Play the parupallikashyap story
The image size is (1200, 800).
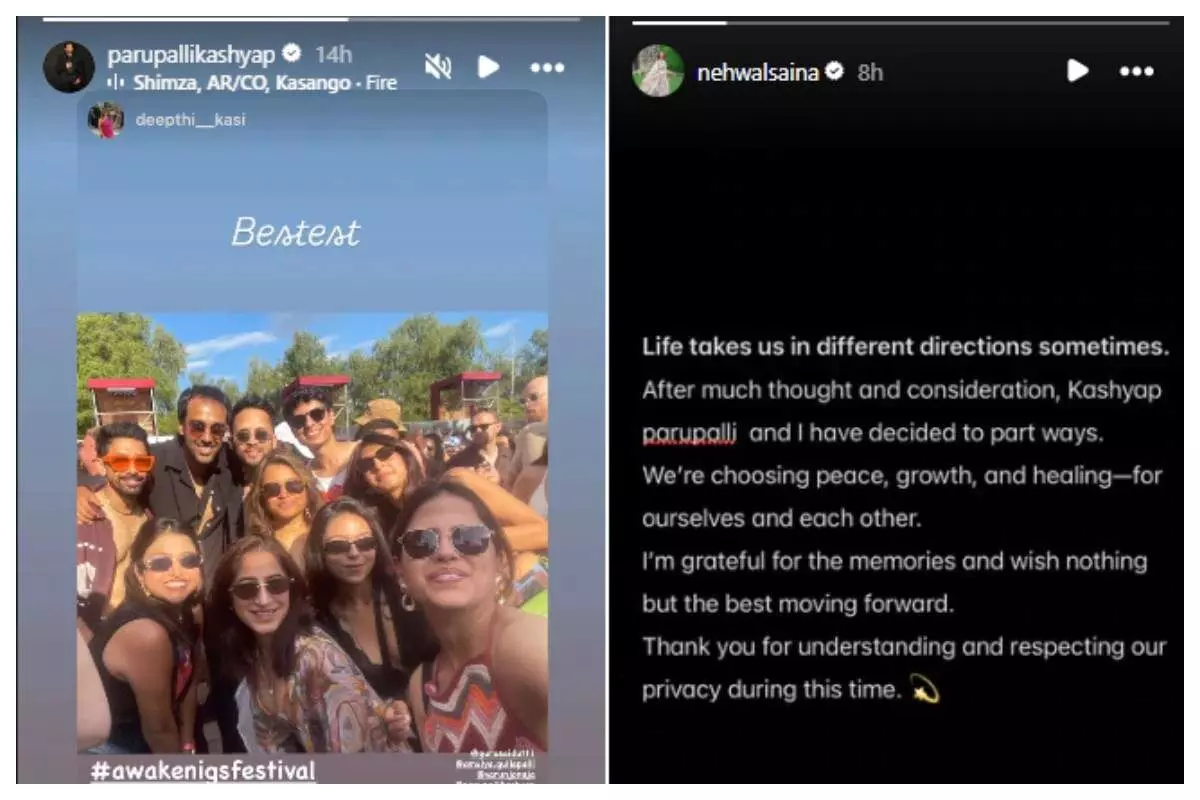488,67
